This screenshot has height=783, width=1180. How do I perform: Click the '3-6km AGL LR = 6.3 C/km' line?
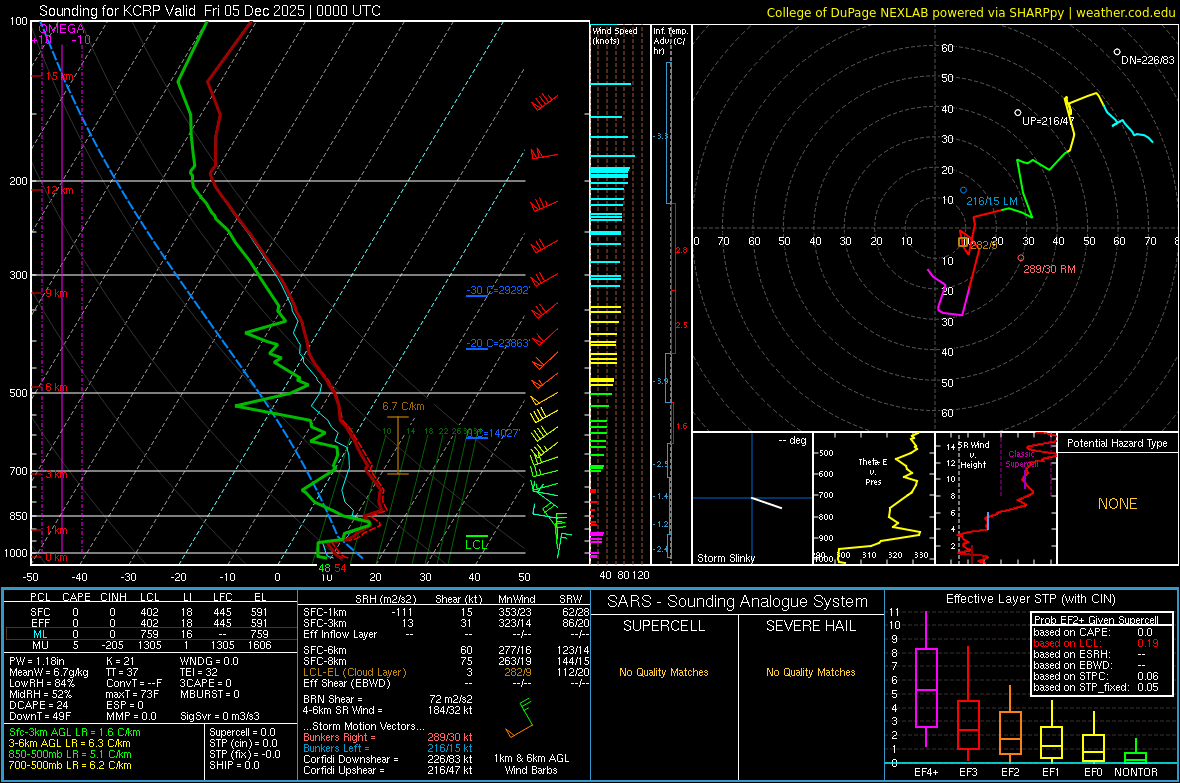70,743
